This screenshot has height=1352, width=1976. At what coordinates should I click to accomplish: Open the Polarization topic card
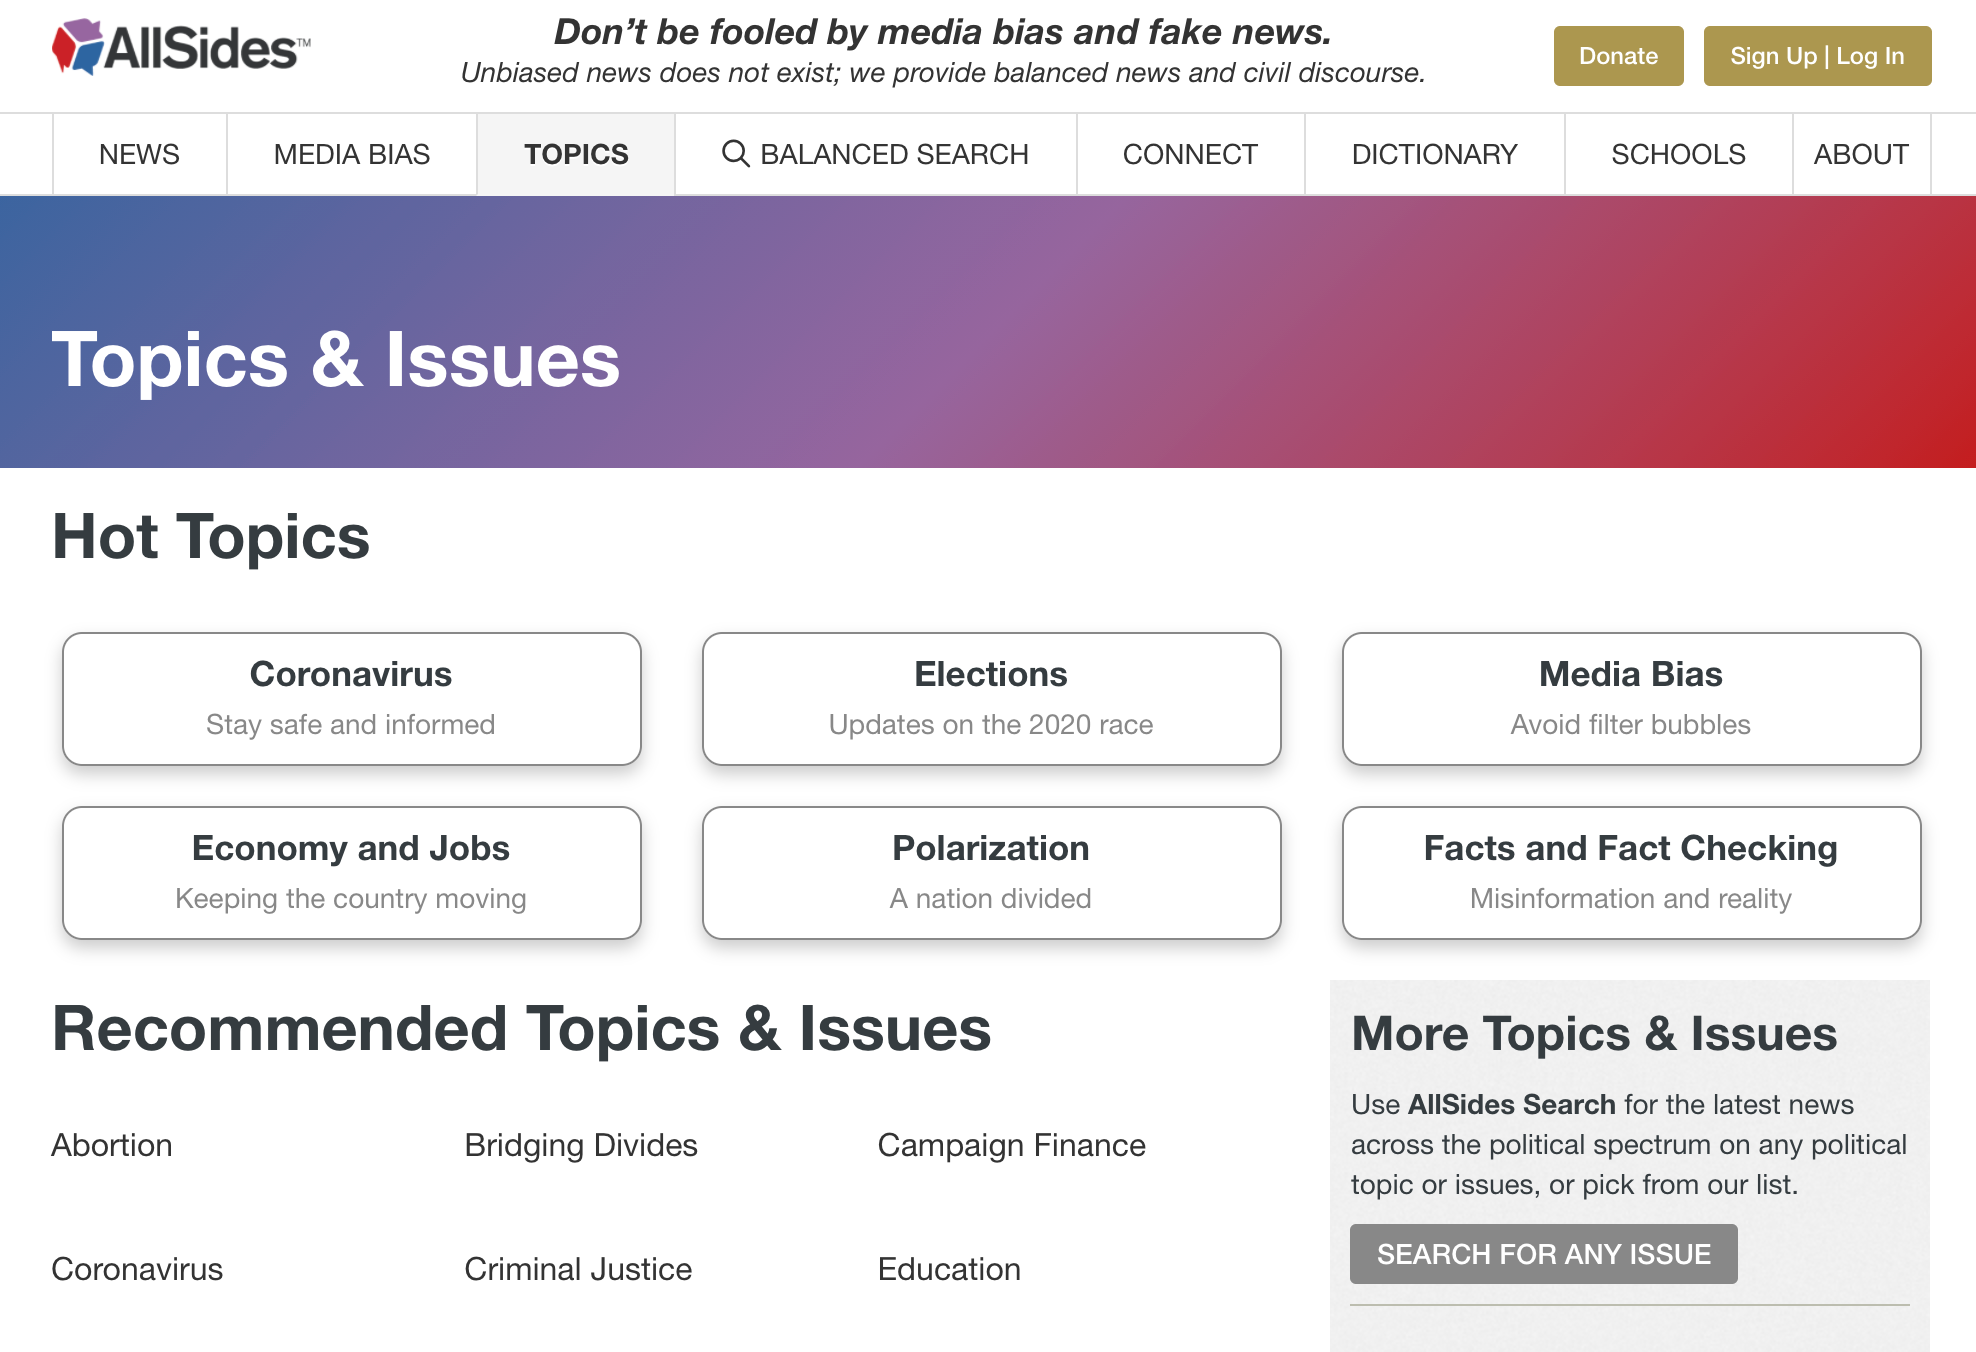point(991,872)
